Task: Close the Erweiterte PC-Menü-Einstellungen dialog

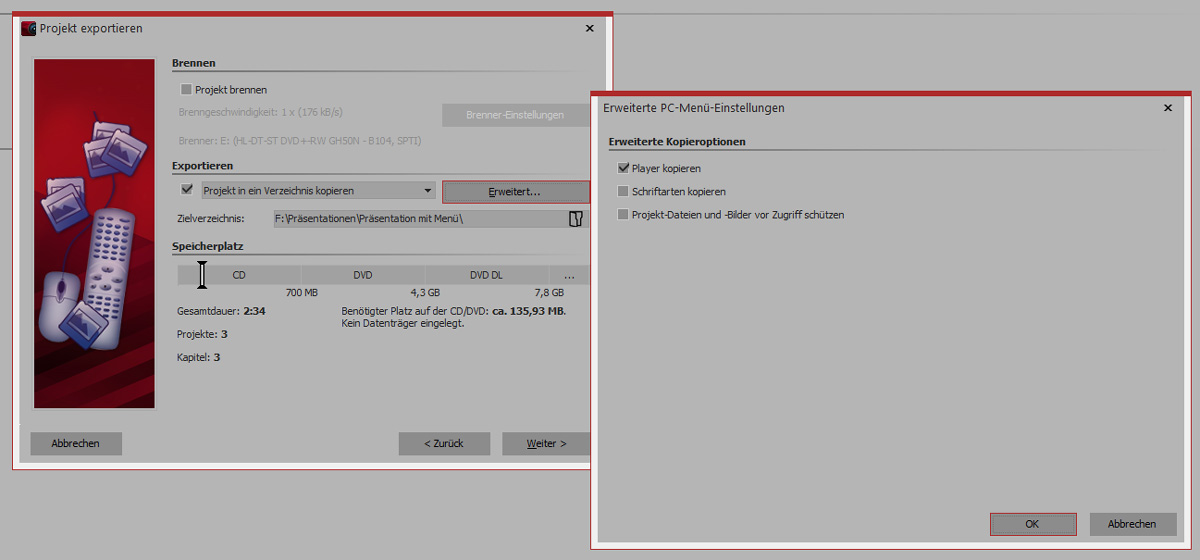Action: (x=1168, y=107)
